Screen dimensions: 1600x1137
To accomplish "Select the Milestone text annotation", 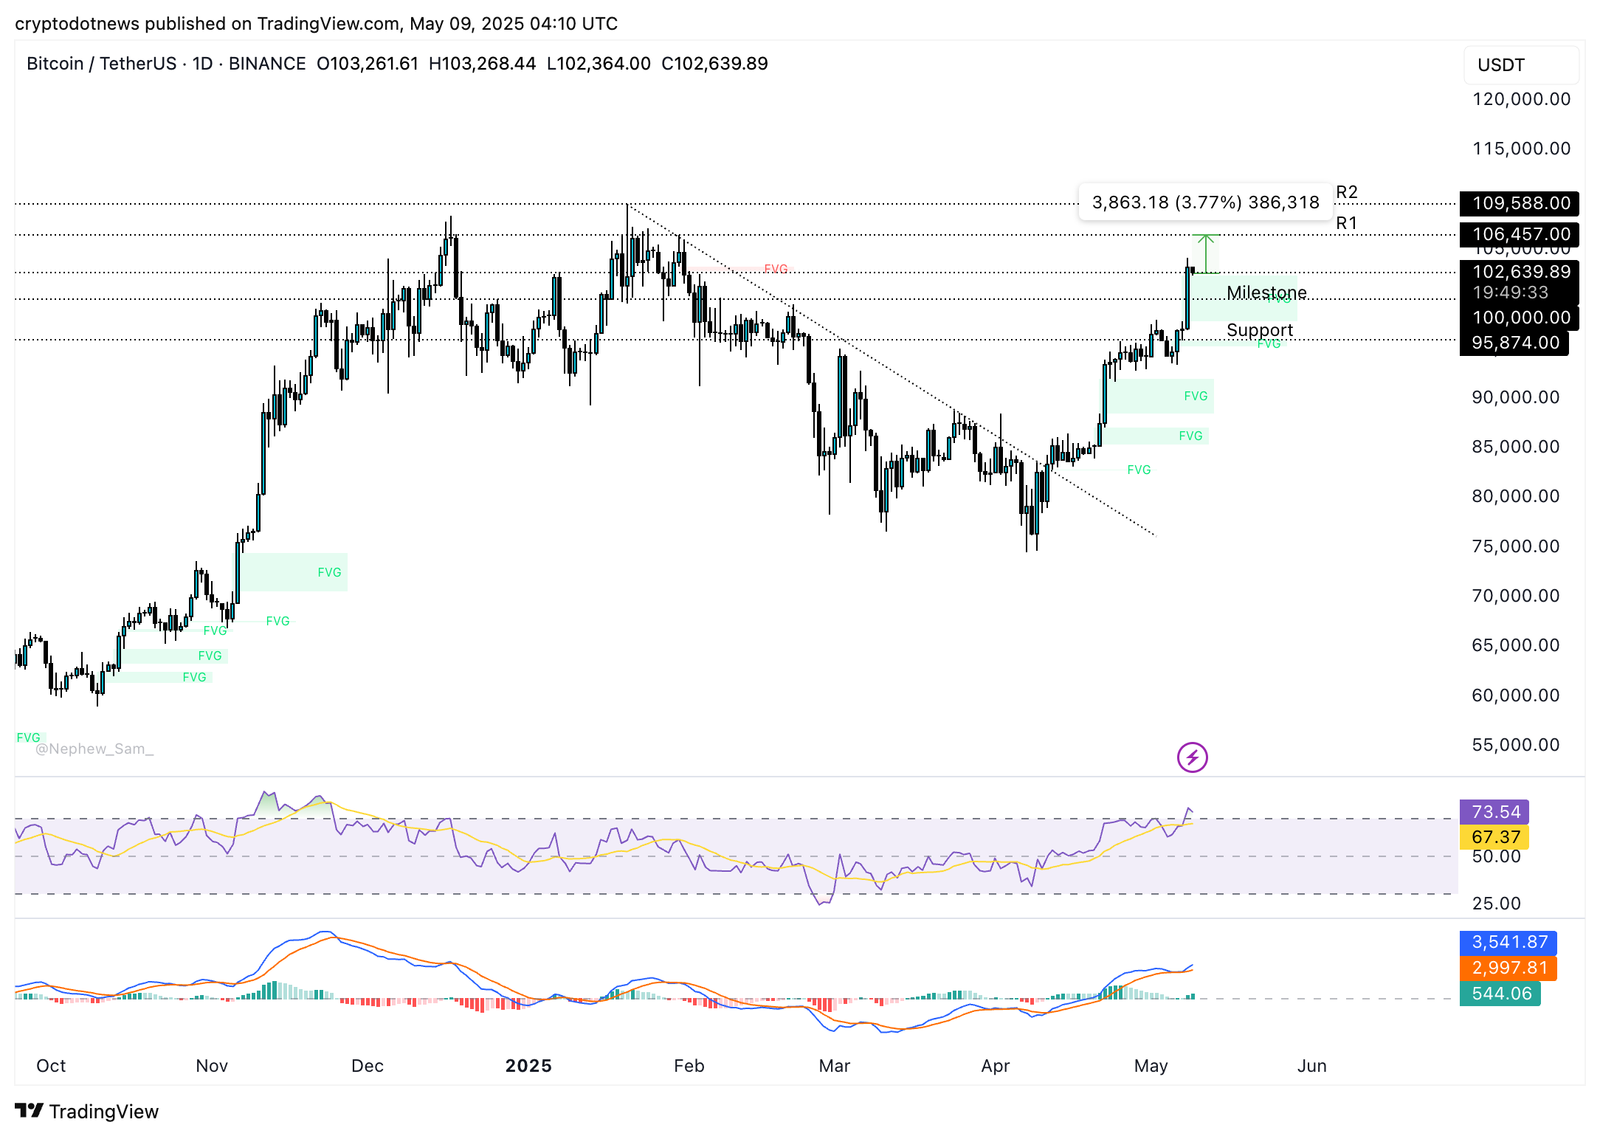I will [x=1266, y=293].
